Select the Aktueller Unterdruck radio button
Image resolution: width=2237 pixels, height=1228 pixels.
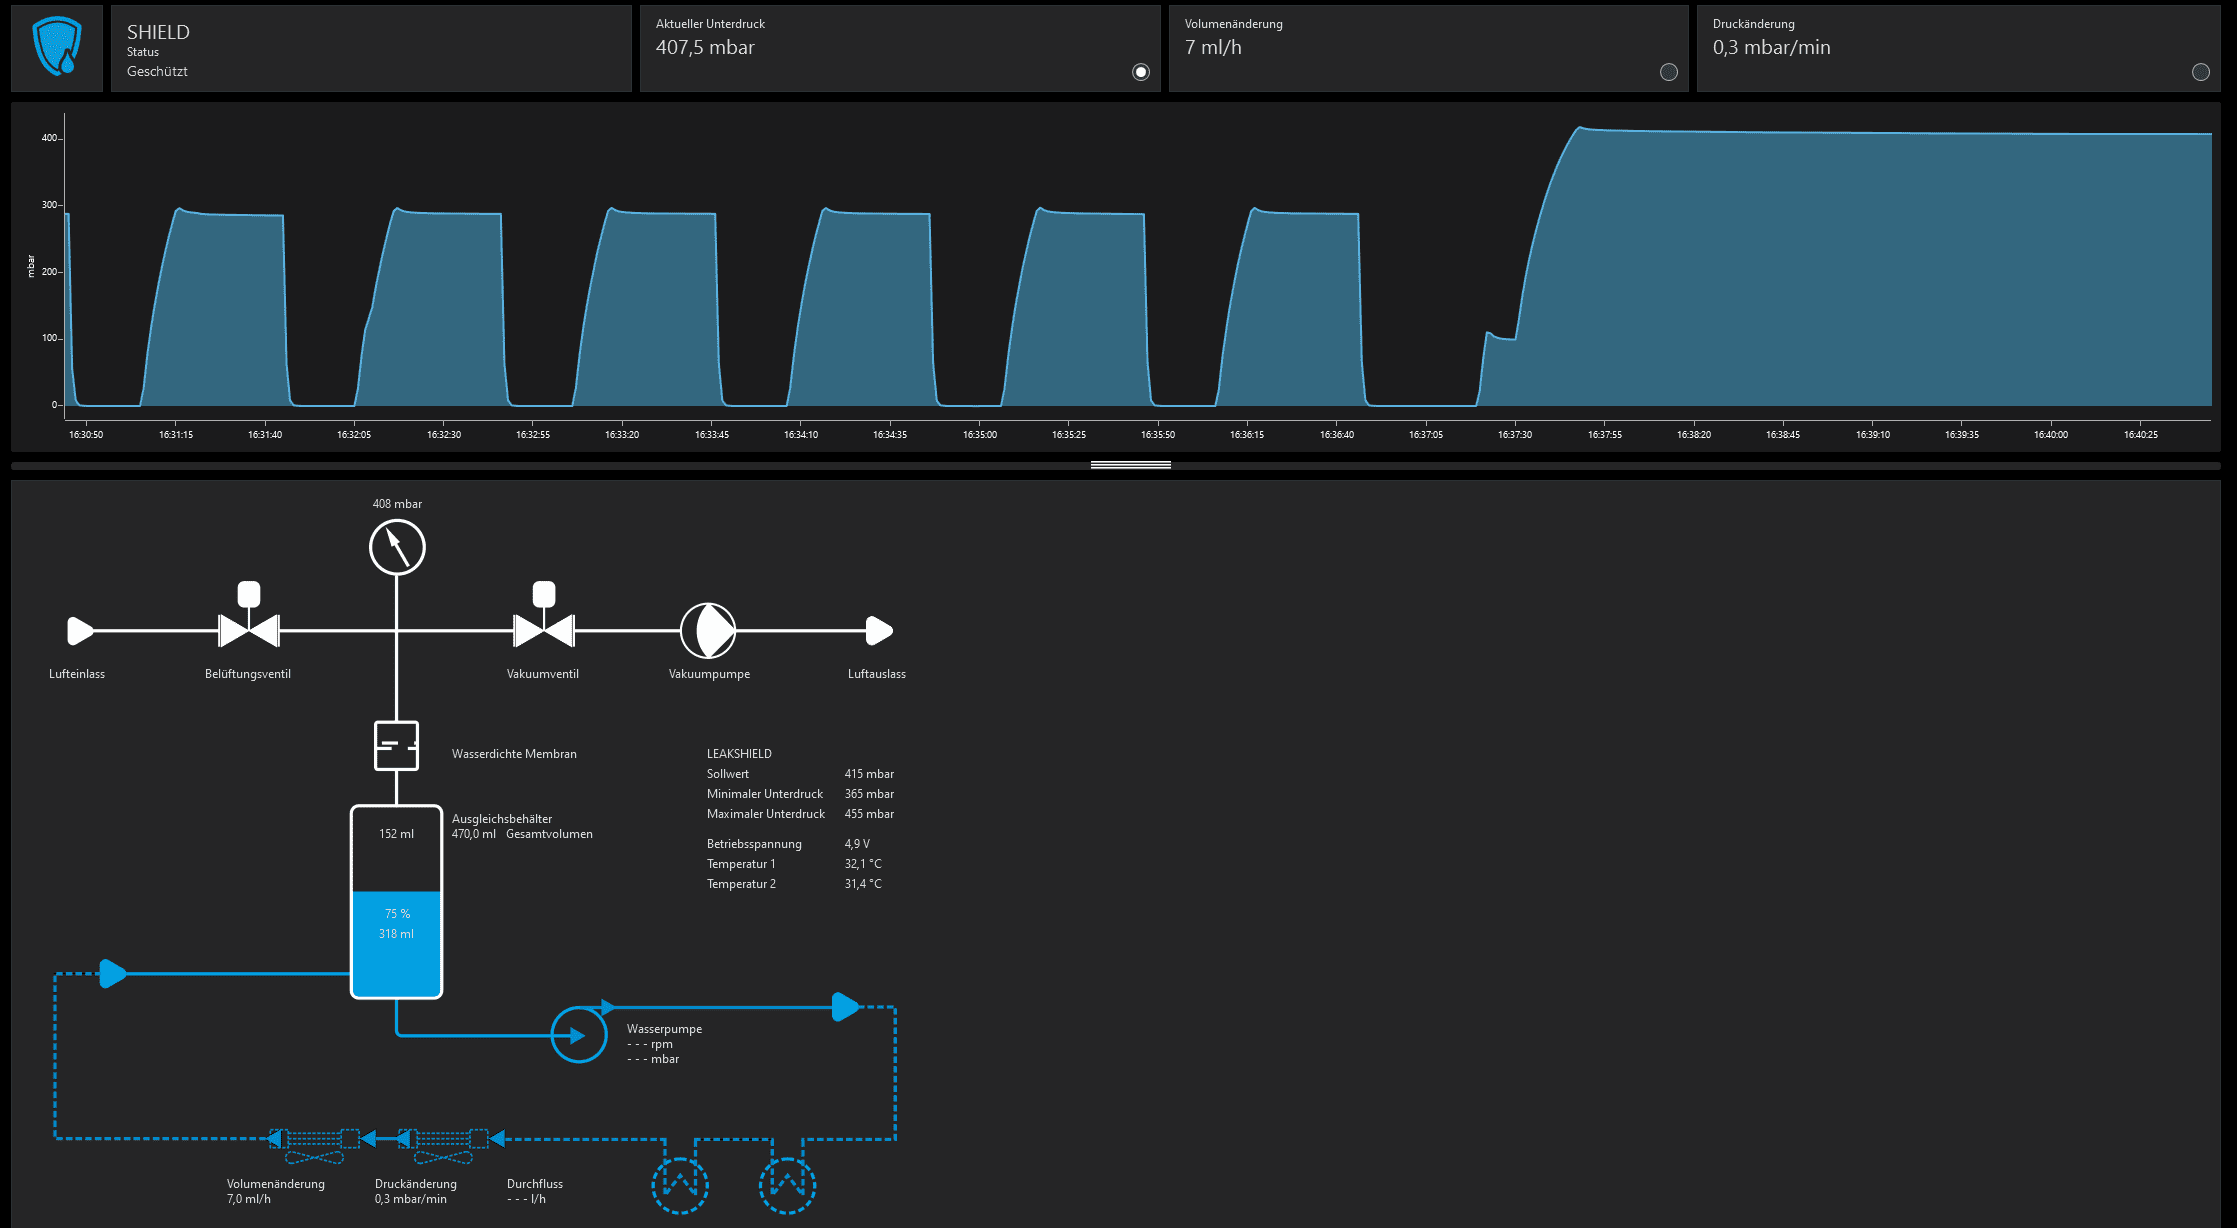click(1141, 72)
